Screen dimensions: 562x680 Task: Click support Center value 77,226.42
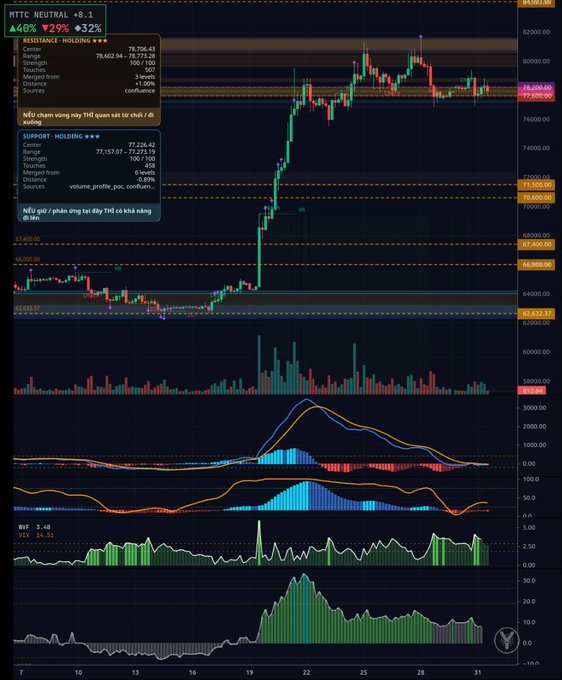[141, 145]
